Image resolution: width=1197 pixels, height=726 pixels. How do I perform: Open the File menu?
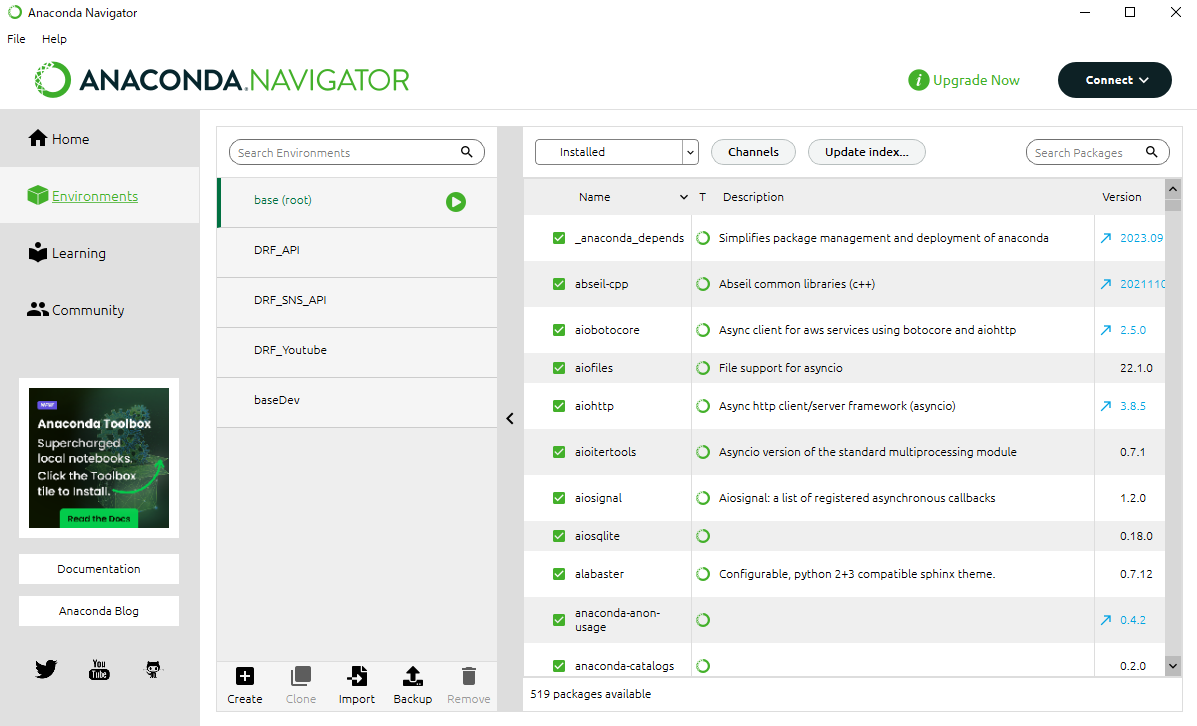[16, 39]
